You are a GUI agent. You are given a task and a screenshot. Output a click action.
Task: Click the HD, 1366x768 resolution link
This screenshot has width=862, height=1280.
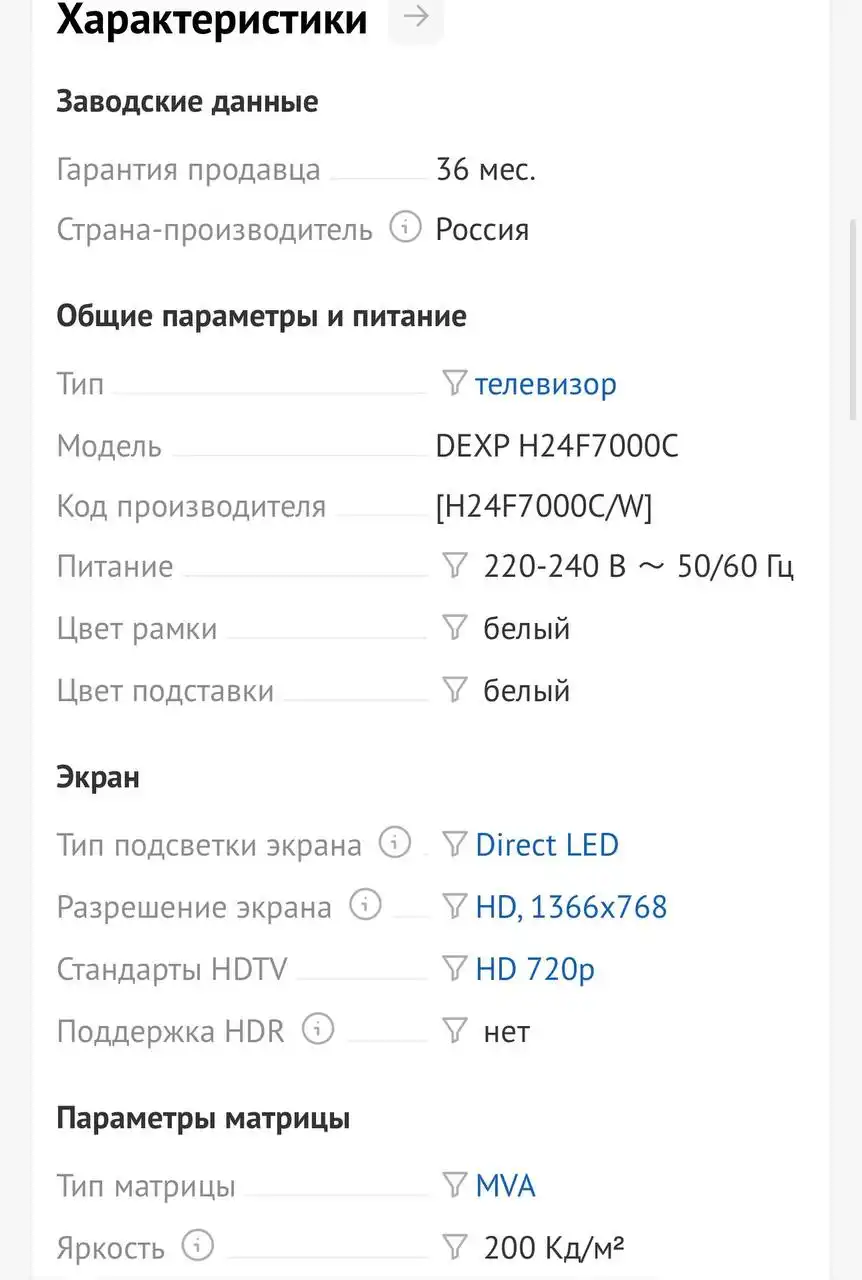570,906
